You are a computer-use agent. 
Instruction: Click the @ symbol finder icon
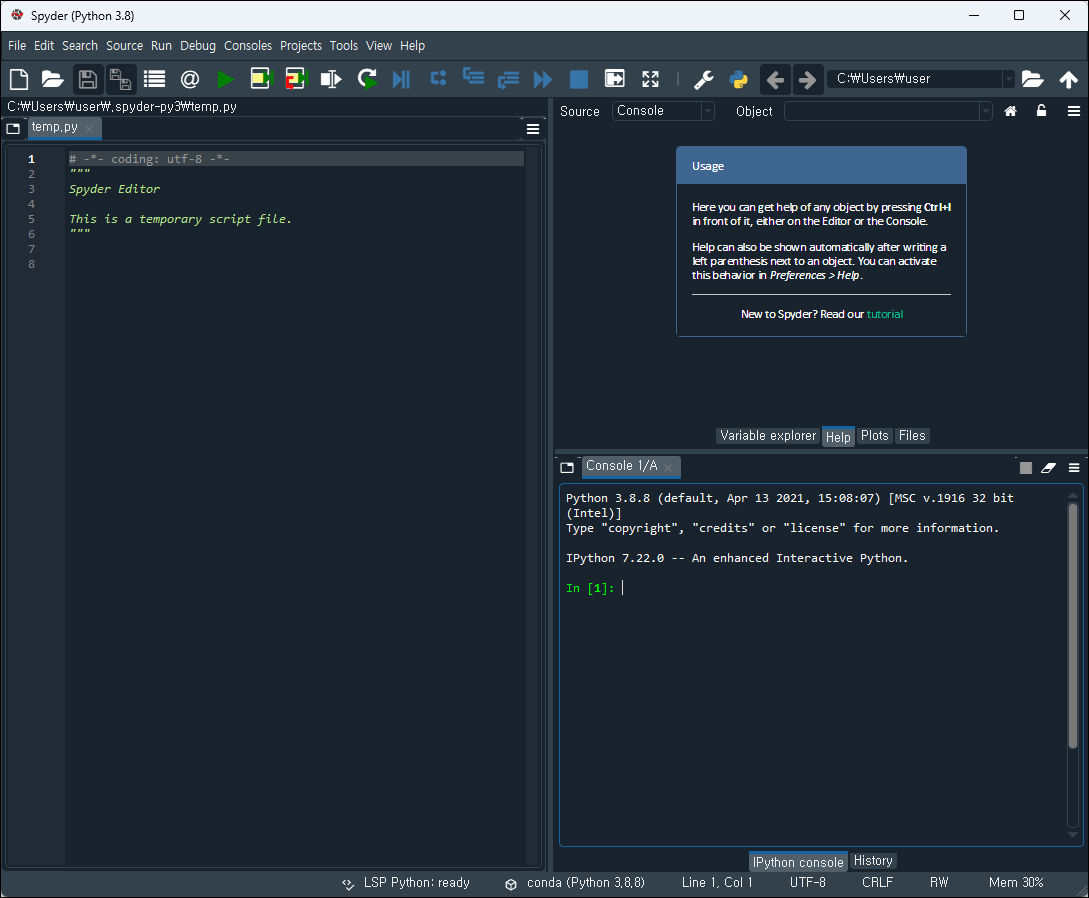coord(190,79)
